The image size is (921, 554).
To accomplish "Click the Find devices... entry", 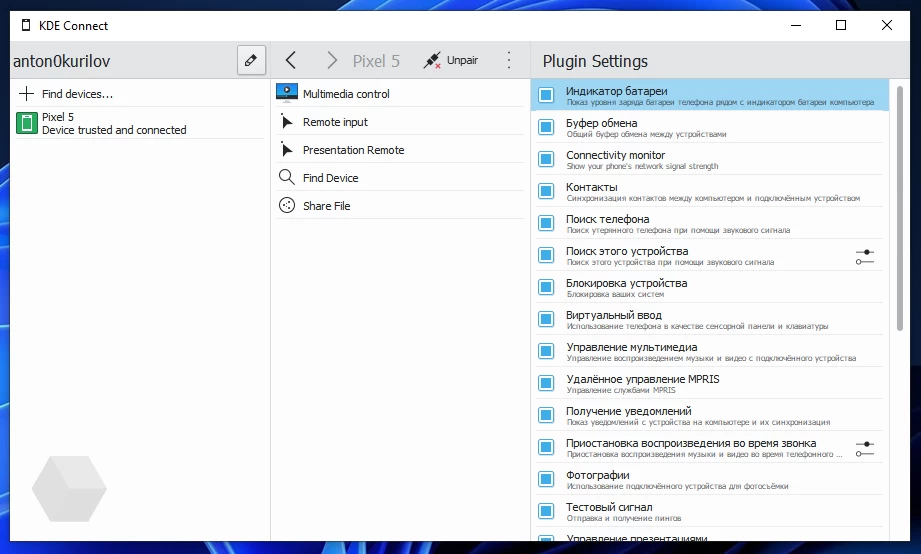I will tap(77, 94).
